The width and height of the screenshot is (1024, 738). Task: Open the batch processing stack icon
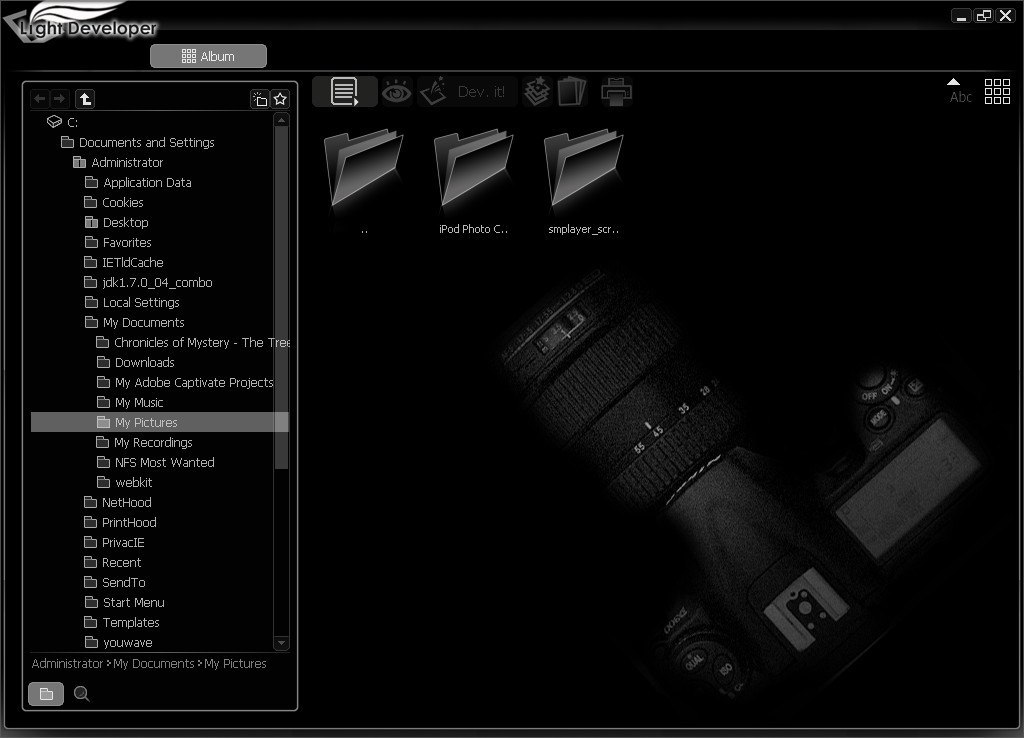coord(536,91)
